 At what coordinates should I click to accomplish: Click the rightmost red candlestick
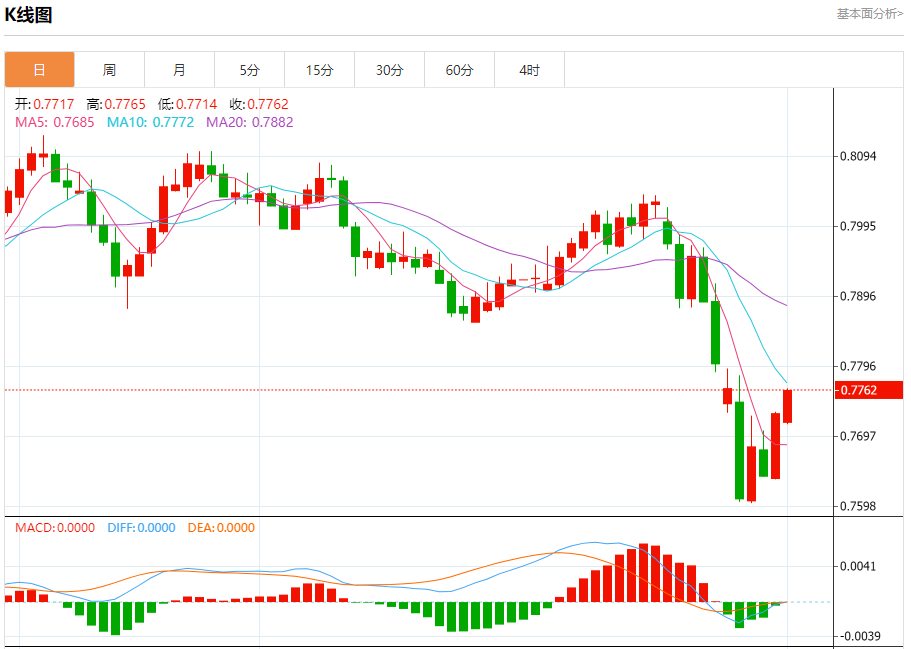point(787,406)
